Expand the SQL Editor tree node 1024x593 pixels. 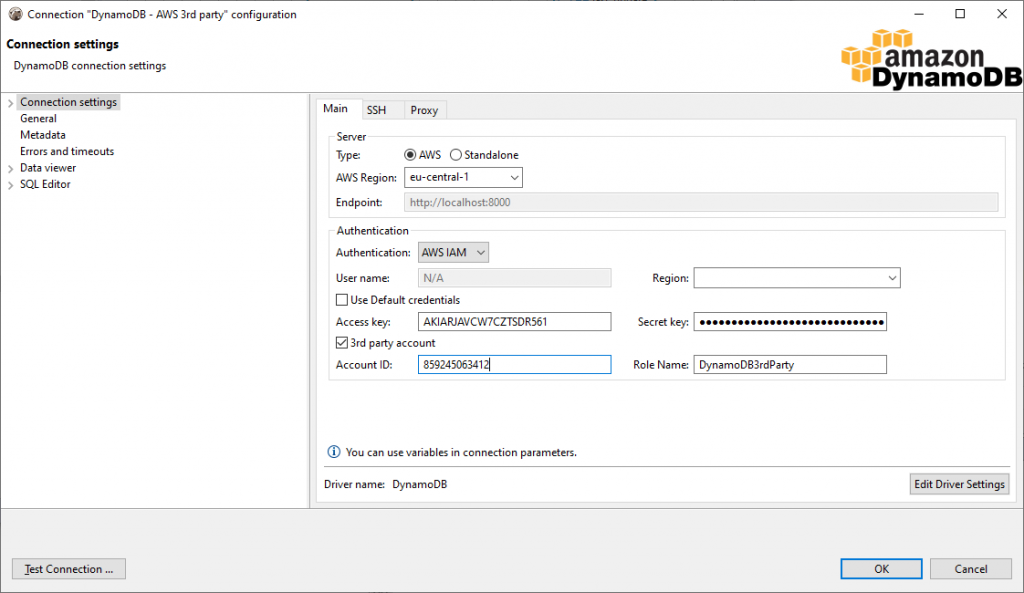click(10, 185)
